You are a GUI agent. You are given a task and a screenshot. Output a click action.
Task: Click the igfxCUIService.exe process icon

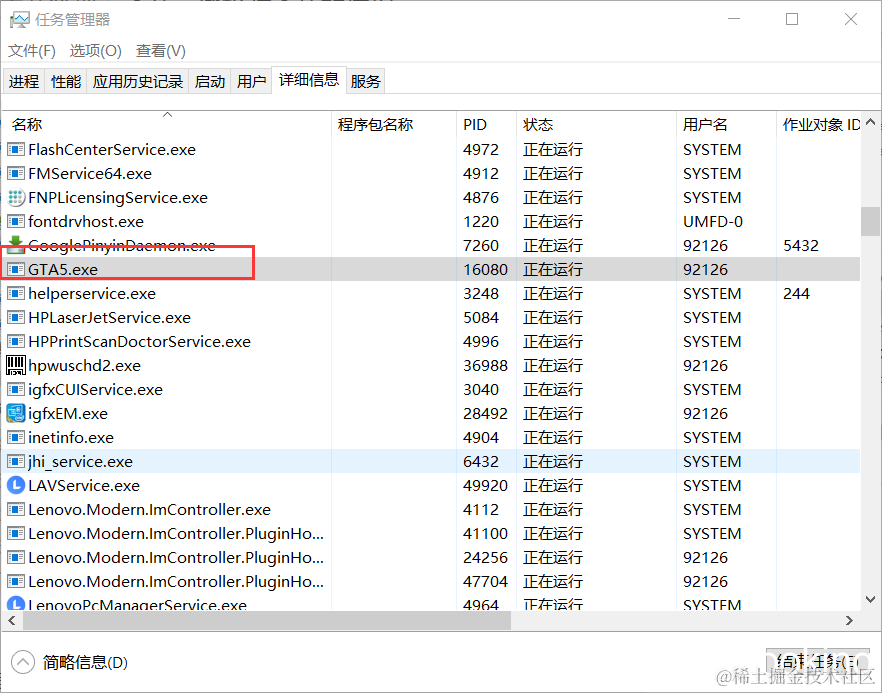pyautogui.click(x=16, y=390)
